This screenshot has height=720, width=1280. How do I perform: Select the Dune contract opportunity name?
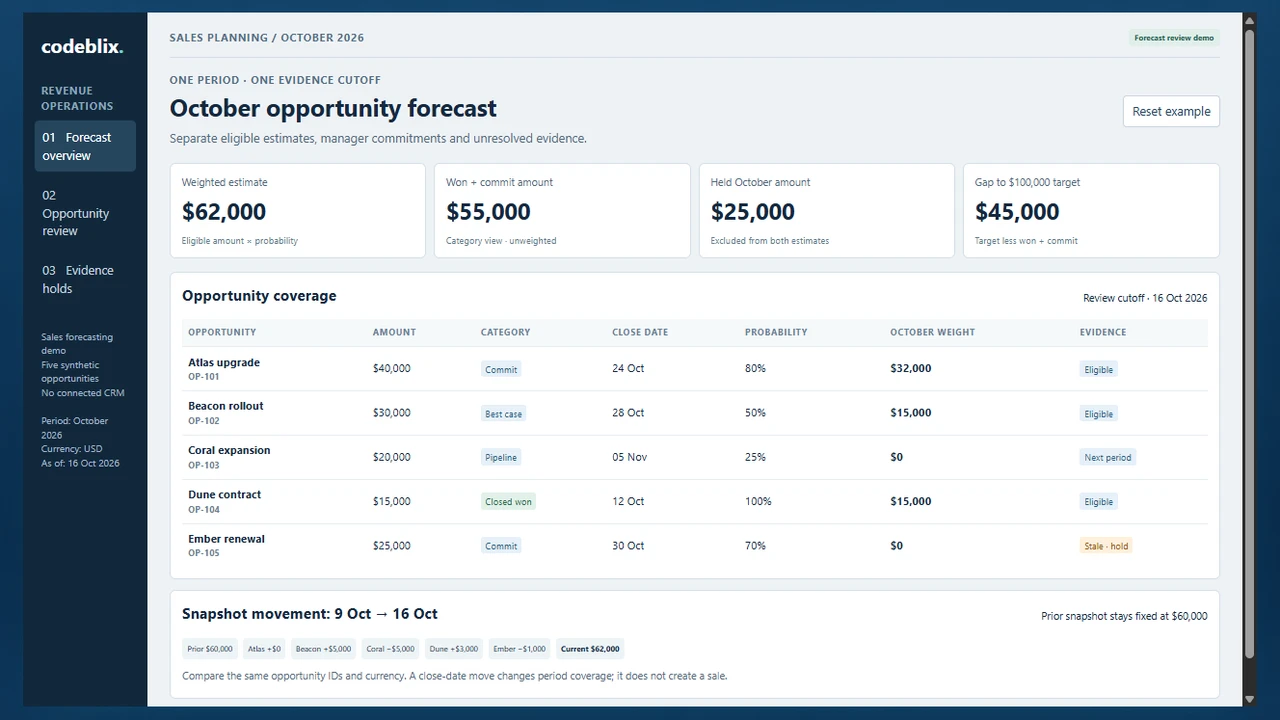click(x=225, y=495)
